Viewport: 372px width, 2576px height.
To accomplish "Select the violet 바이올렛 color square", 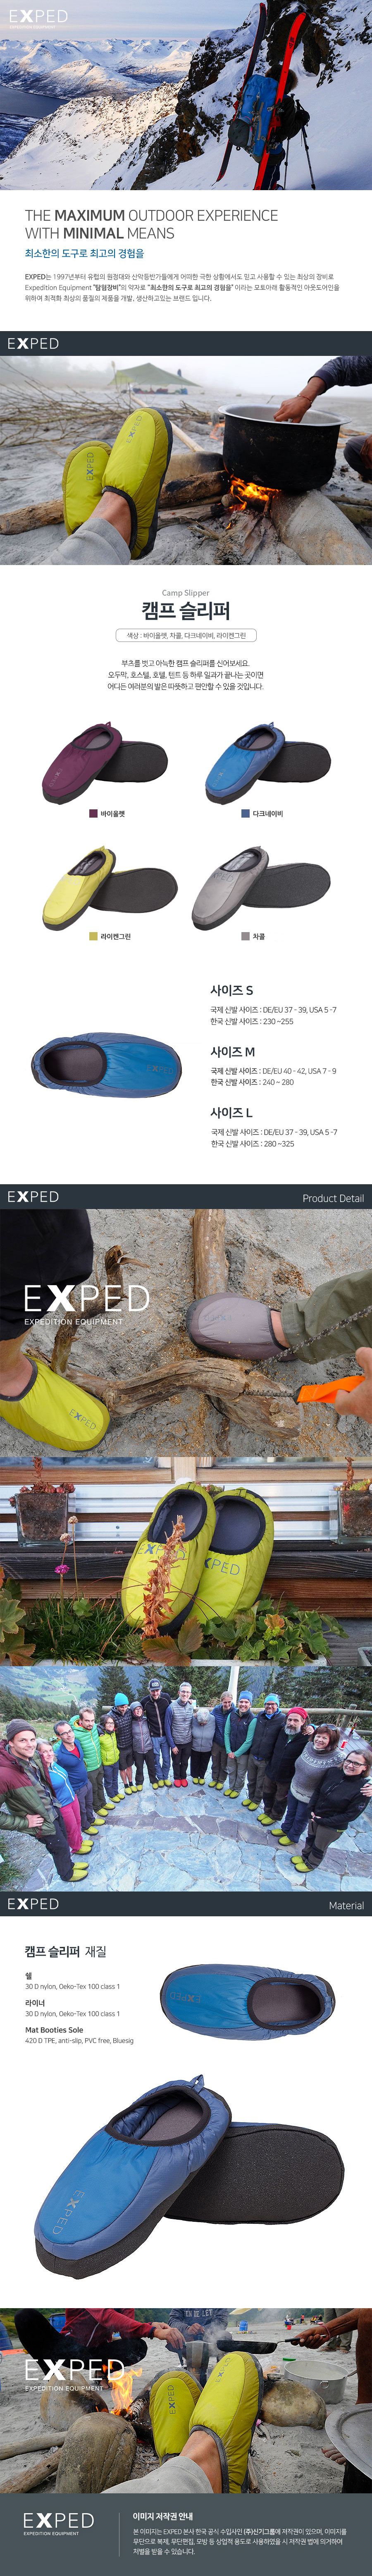I will [93, 814].
